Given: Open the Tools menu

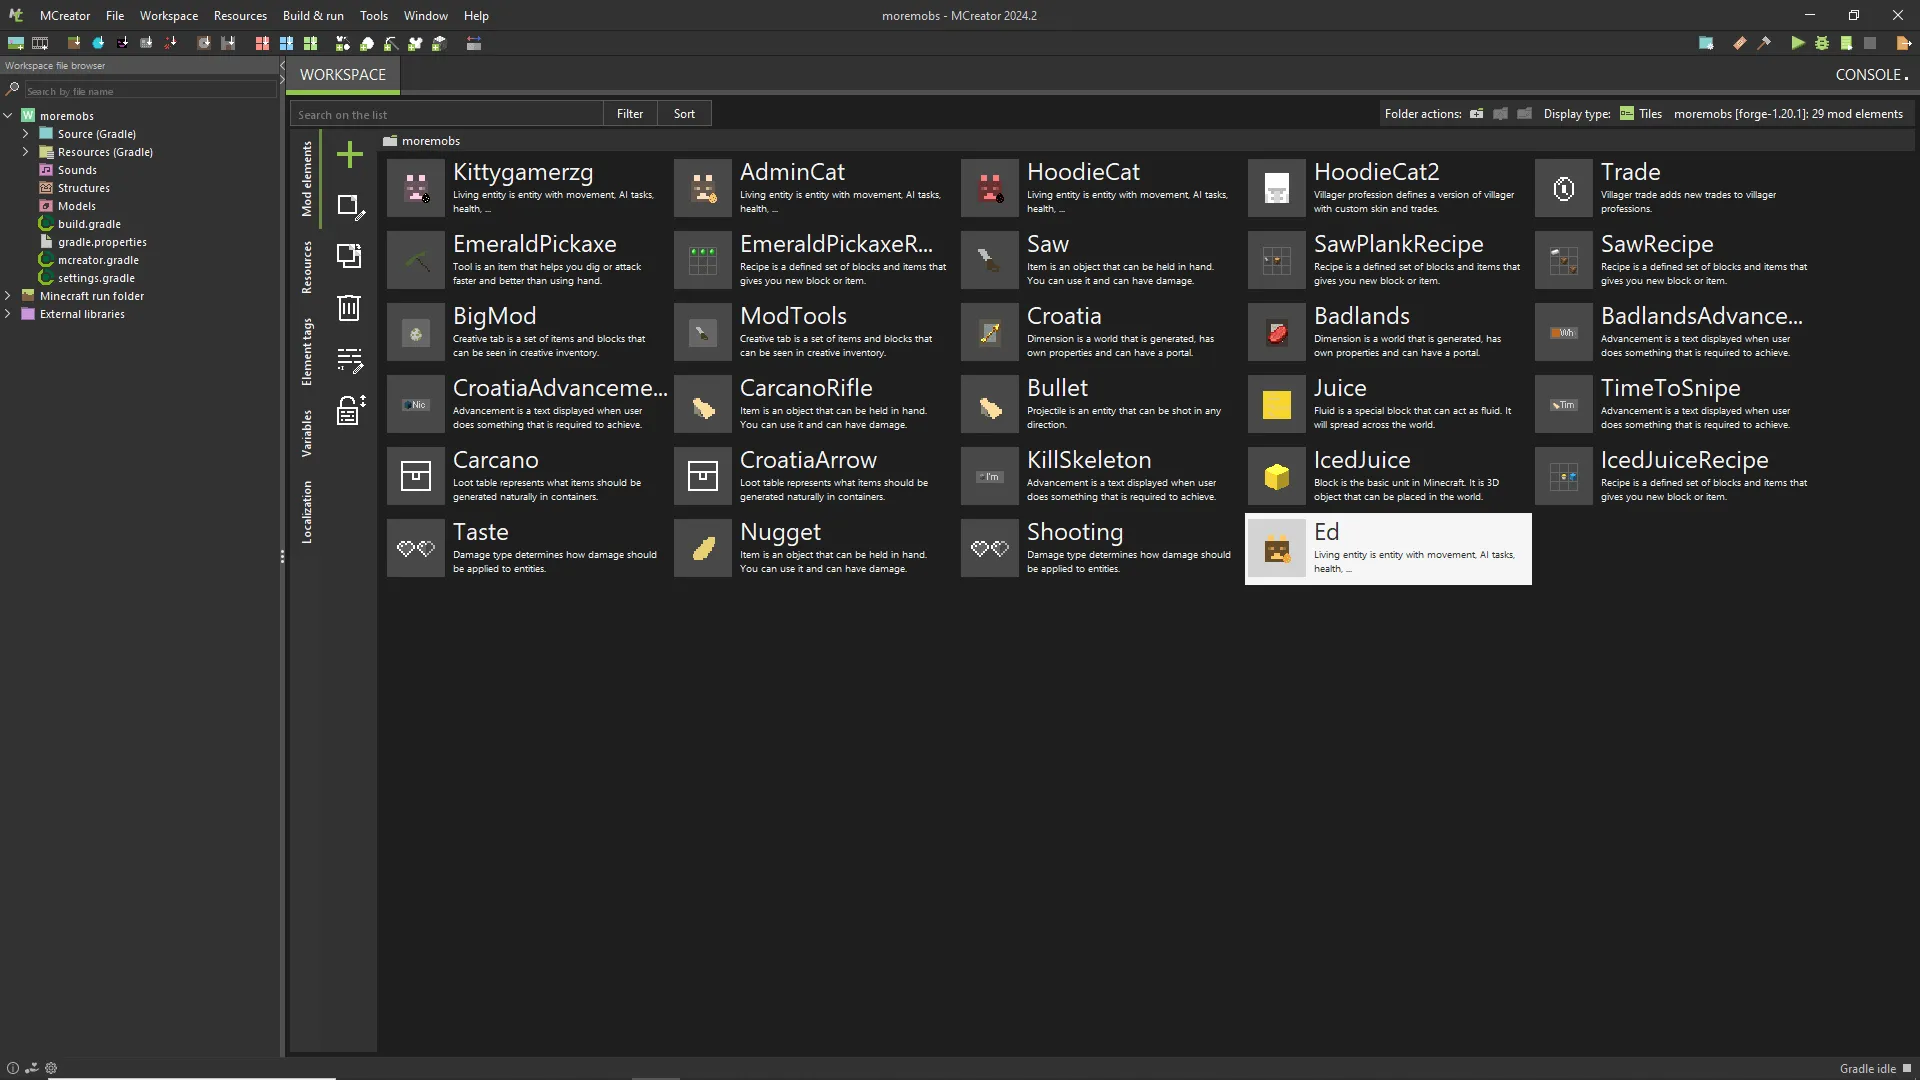Looking at the screenshot, I should pyautogui.click(x=374, y=15).
